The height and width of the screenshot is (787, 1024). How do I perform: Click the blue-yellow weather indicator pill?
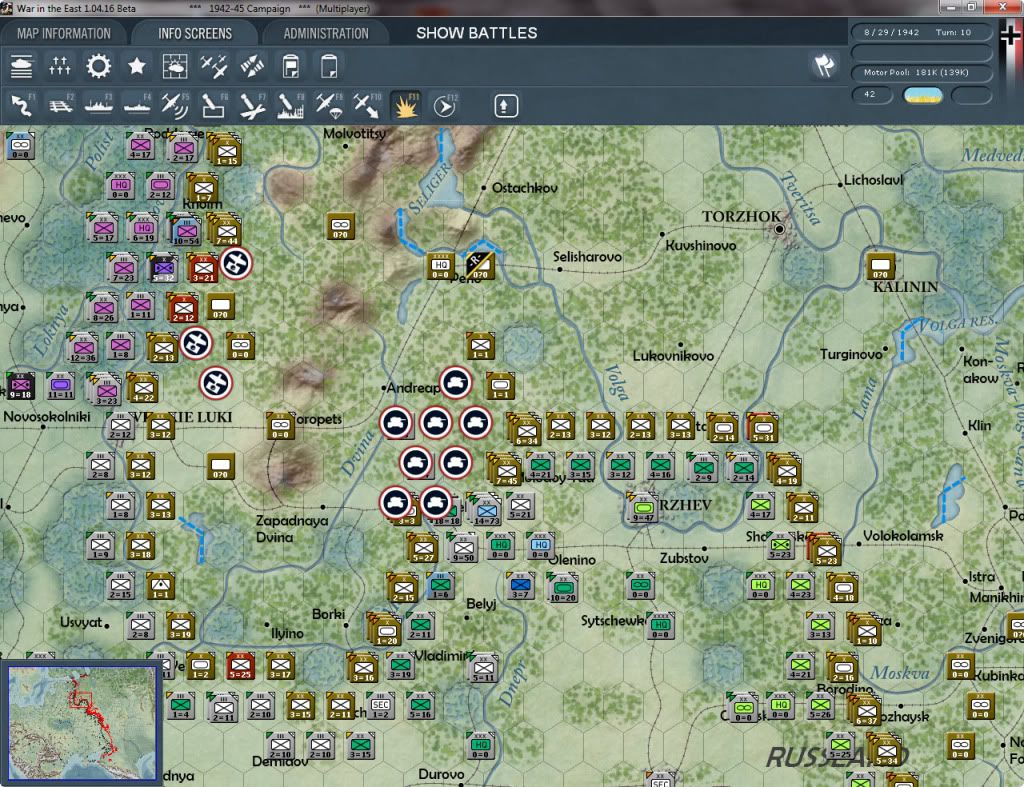tap(922, 95)
